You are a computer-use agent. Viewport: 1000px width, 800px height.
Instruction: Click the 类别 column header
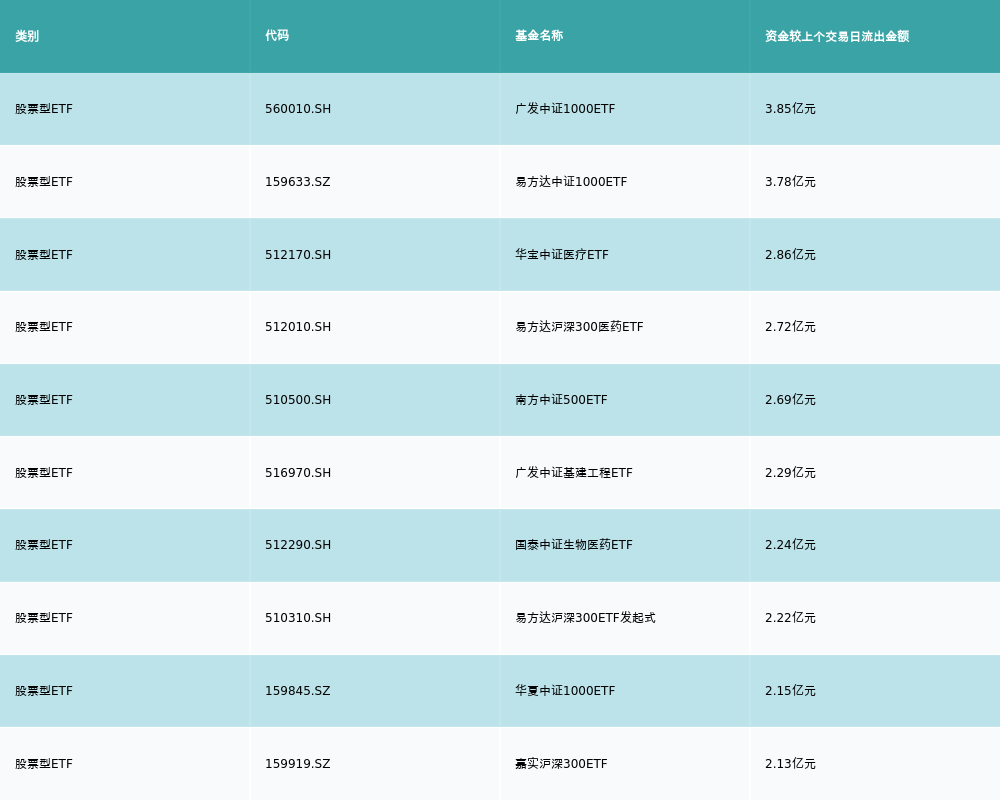[27, 36]
